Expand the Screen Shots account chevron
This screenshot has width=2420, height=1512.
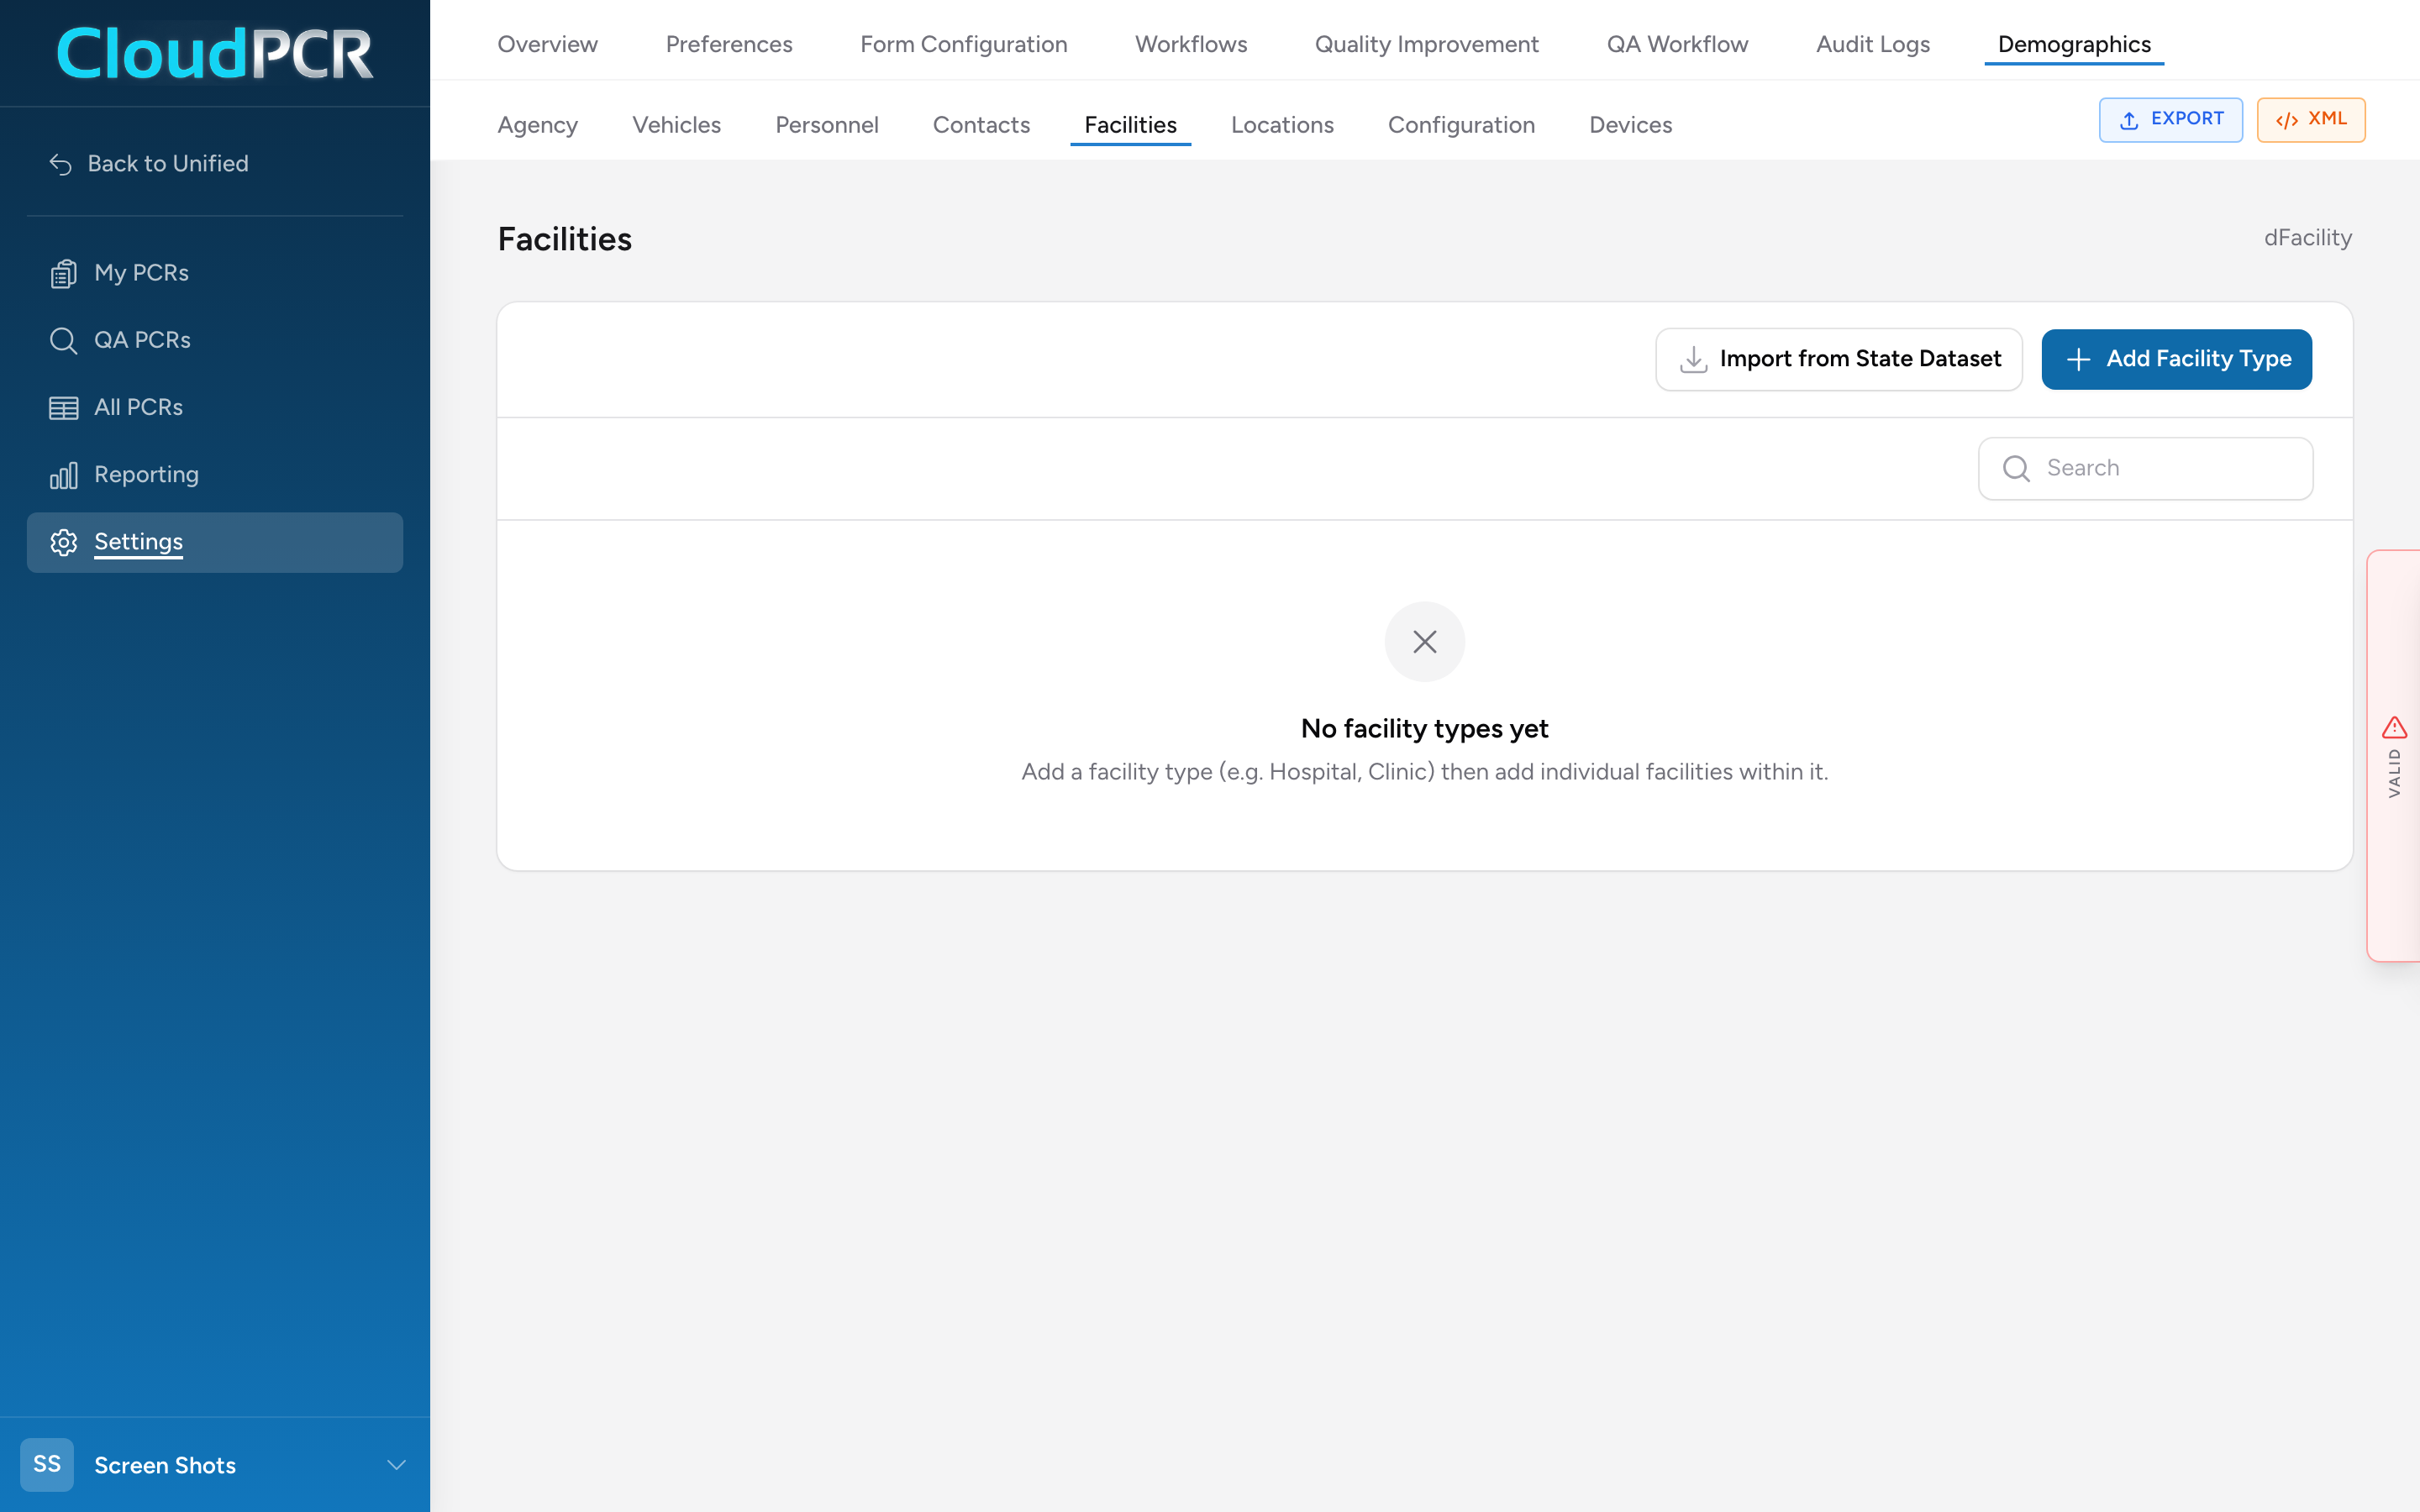coord(396,1465)
